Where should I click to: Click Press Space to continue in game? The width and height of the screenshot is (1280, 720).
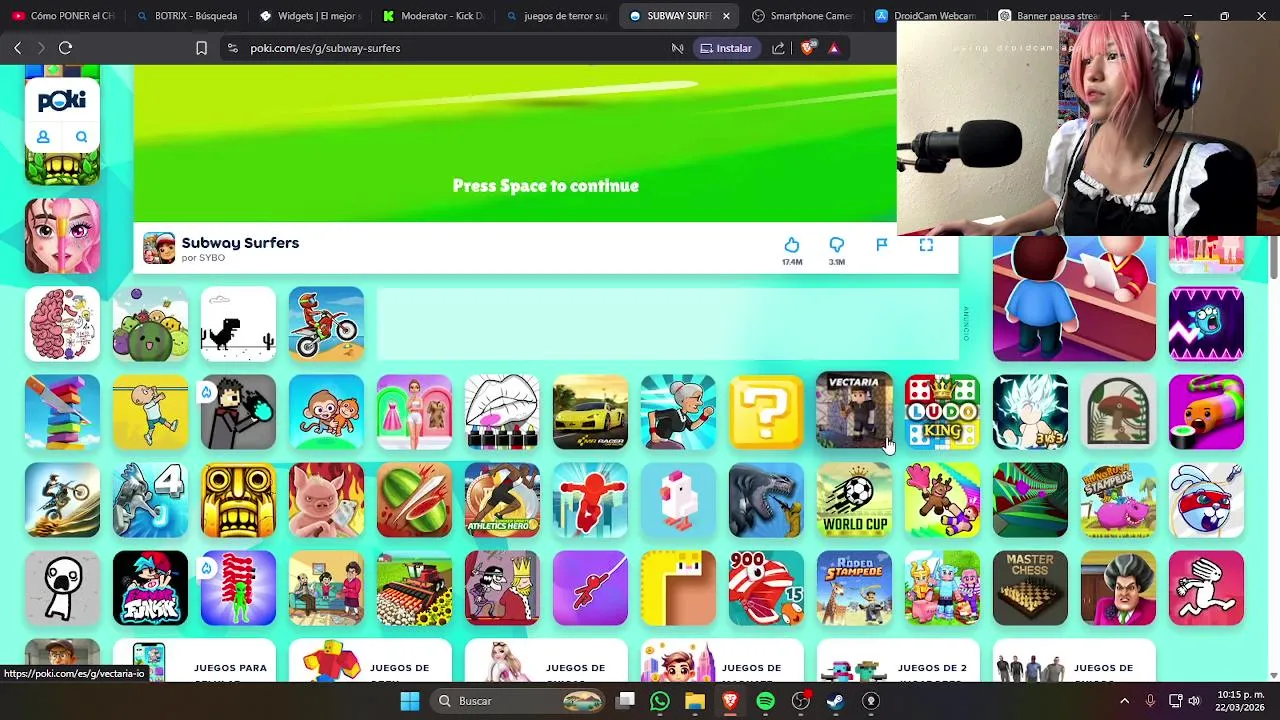[545, 186]
